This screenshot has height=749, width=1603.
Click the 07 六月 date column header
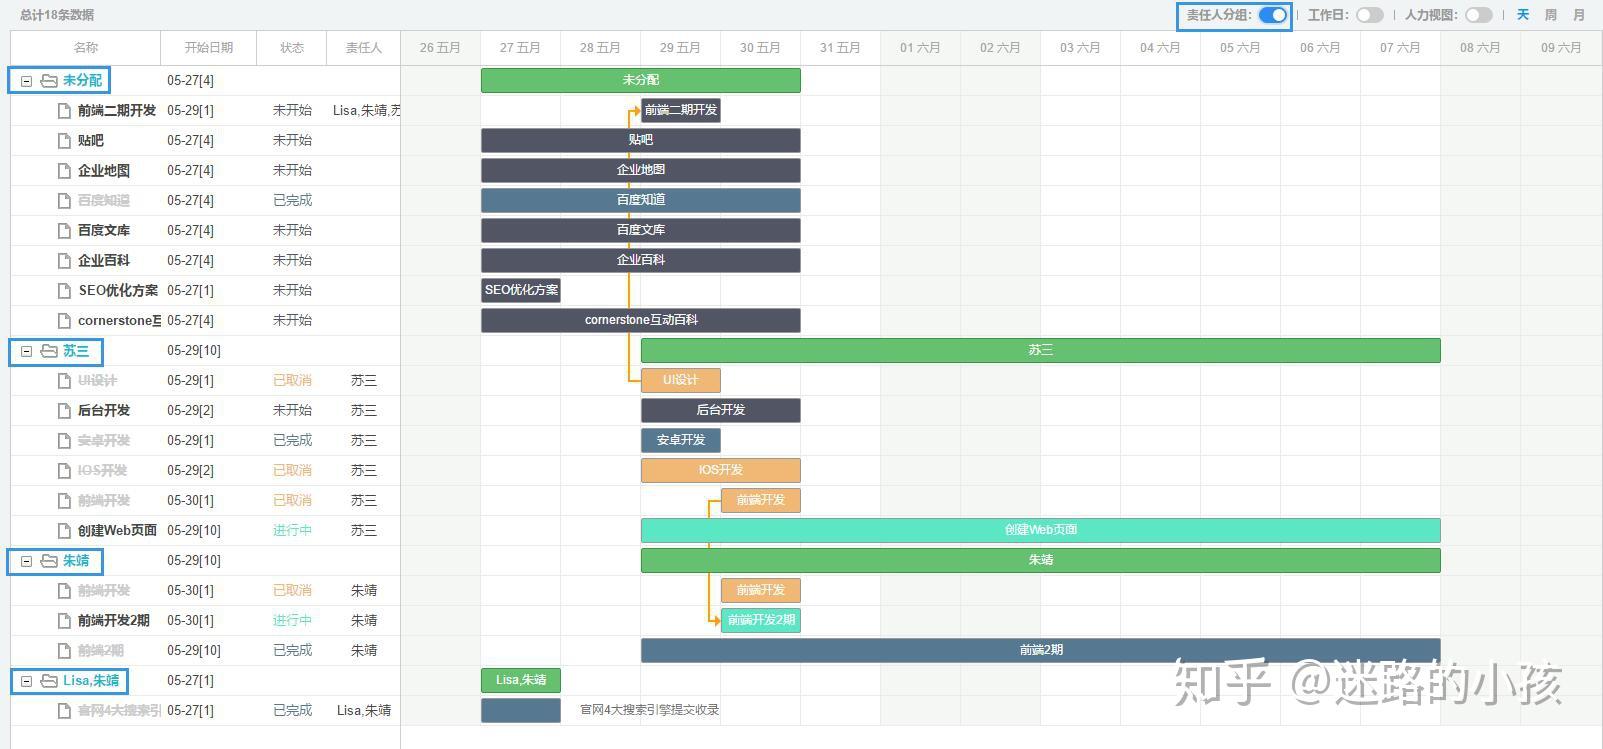1400,47
